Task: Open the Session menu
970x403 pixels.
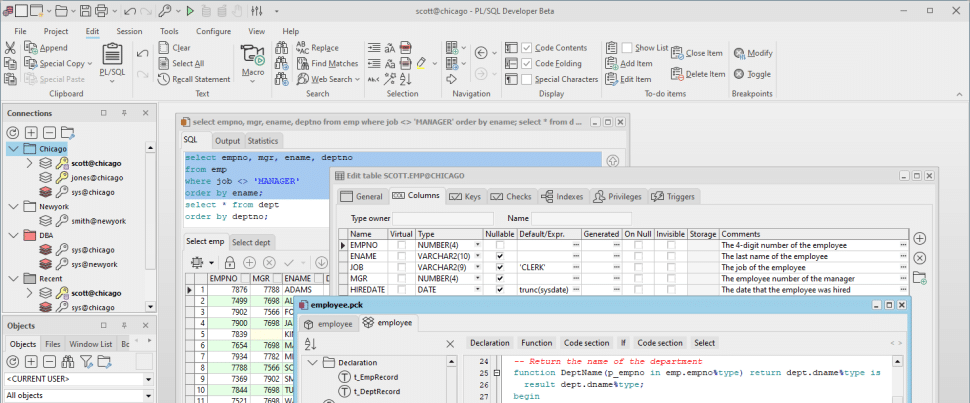Action: (x=129, y=32)
